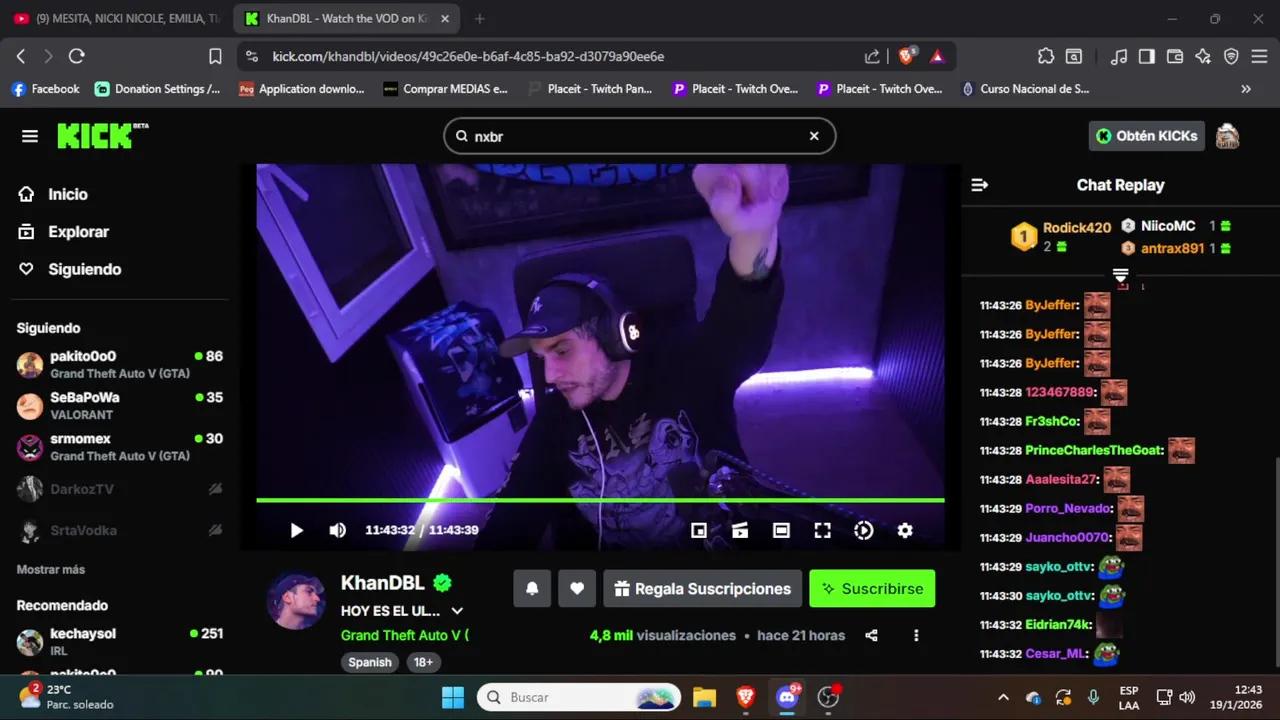Viewport: 1280px width, 720px height.
Task: Enable picture-in-picture mode
Action: pyautogui.click(x=699, y=530)
